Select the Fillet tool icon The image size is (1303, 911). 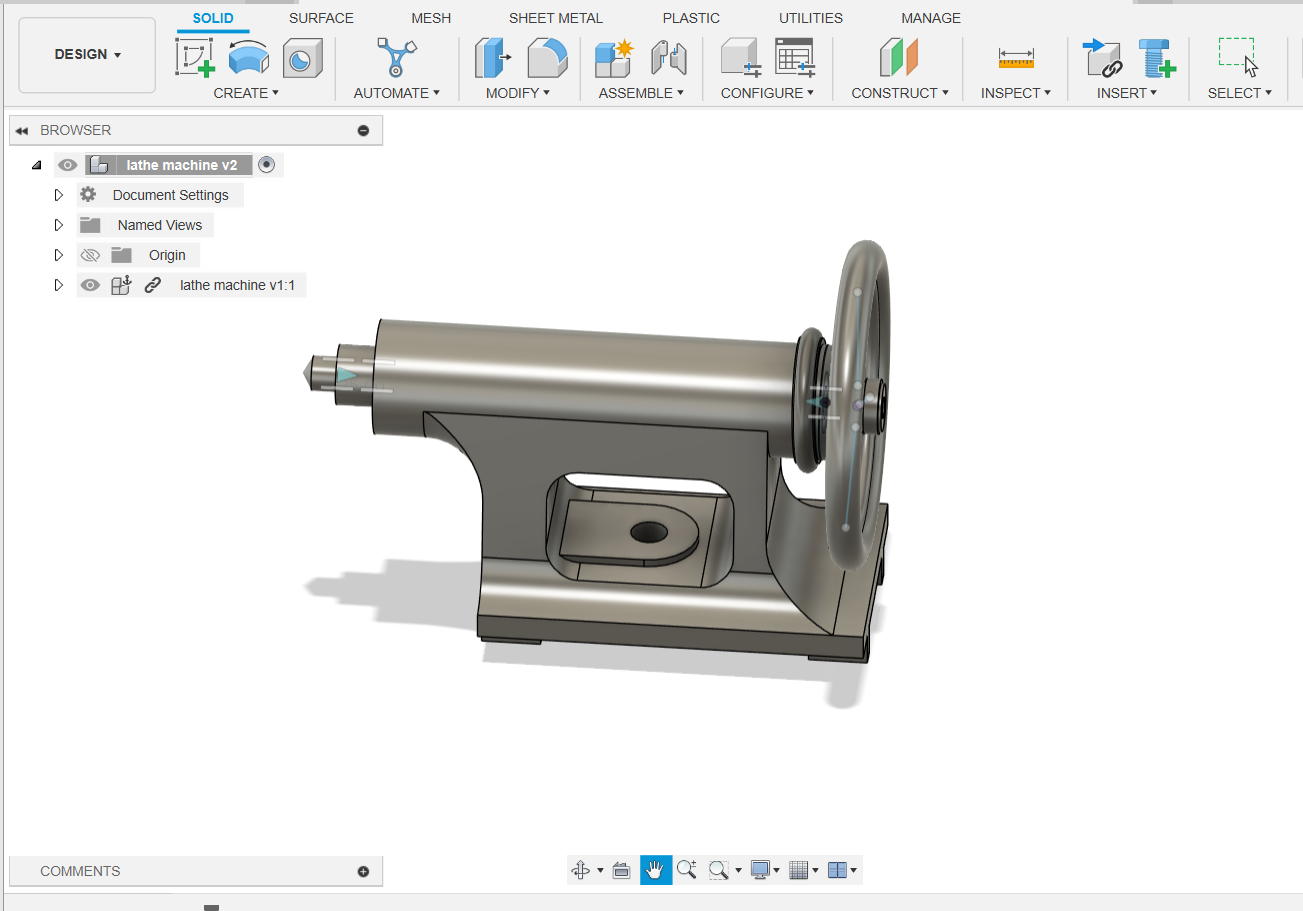coord(547,58)
